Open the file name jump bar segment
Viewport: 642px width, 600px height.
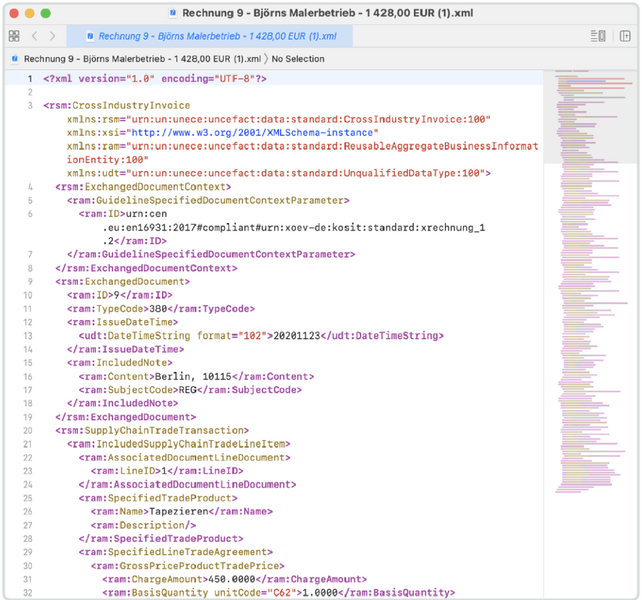click(142, 59)
